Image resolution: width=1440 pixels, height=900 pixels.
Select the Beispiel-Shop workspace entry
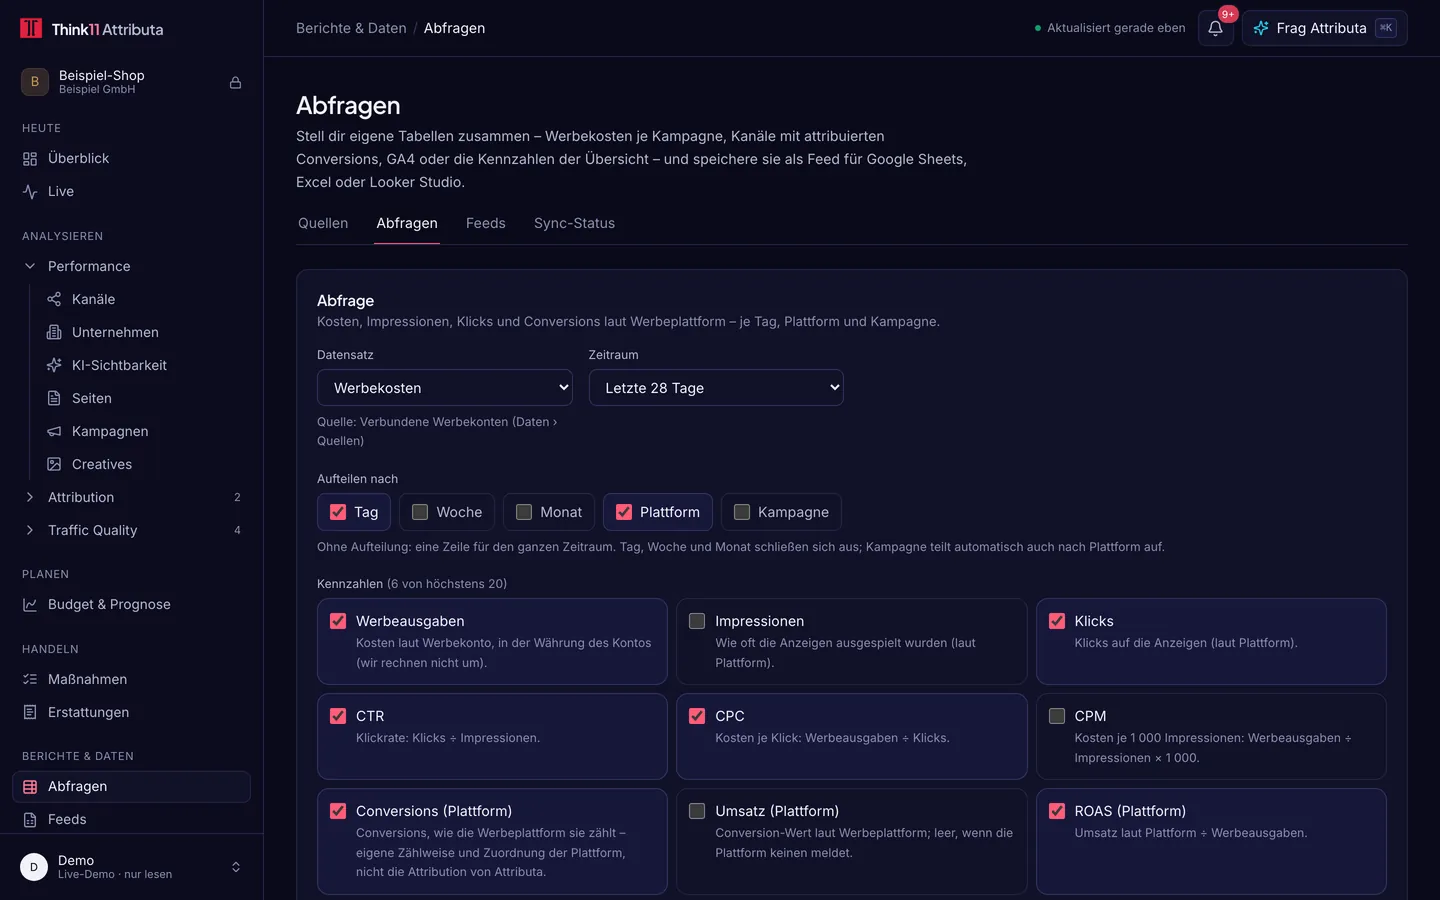click(x=131, y=82)
